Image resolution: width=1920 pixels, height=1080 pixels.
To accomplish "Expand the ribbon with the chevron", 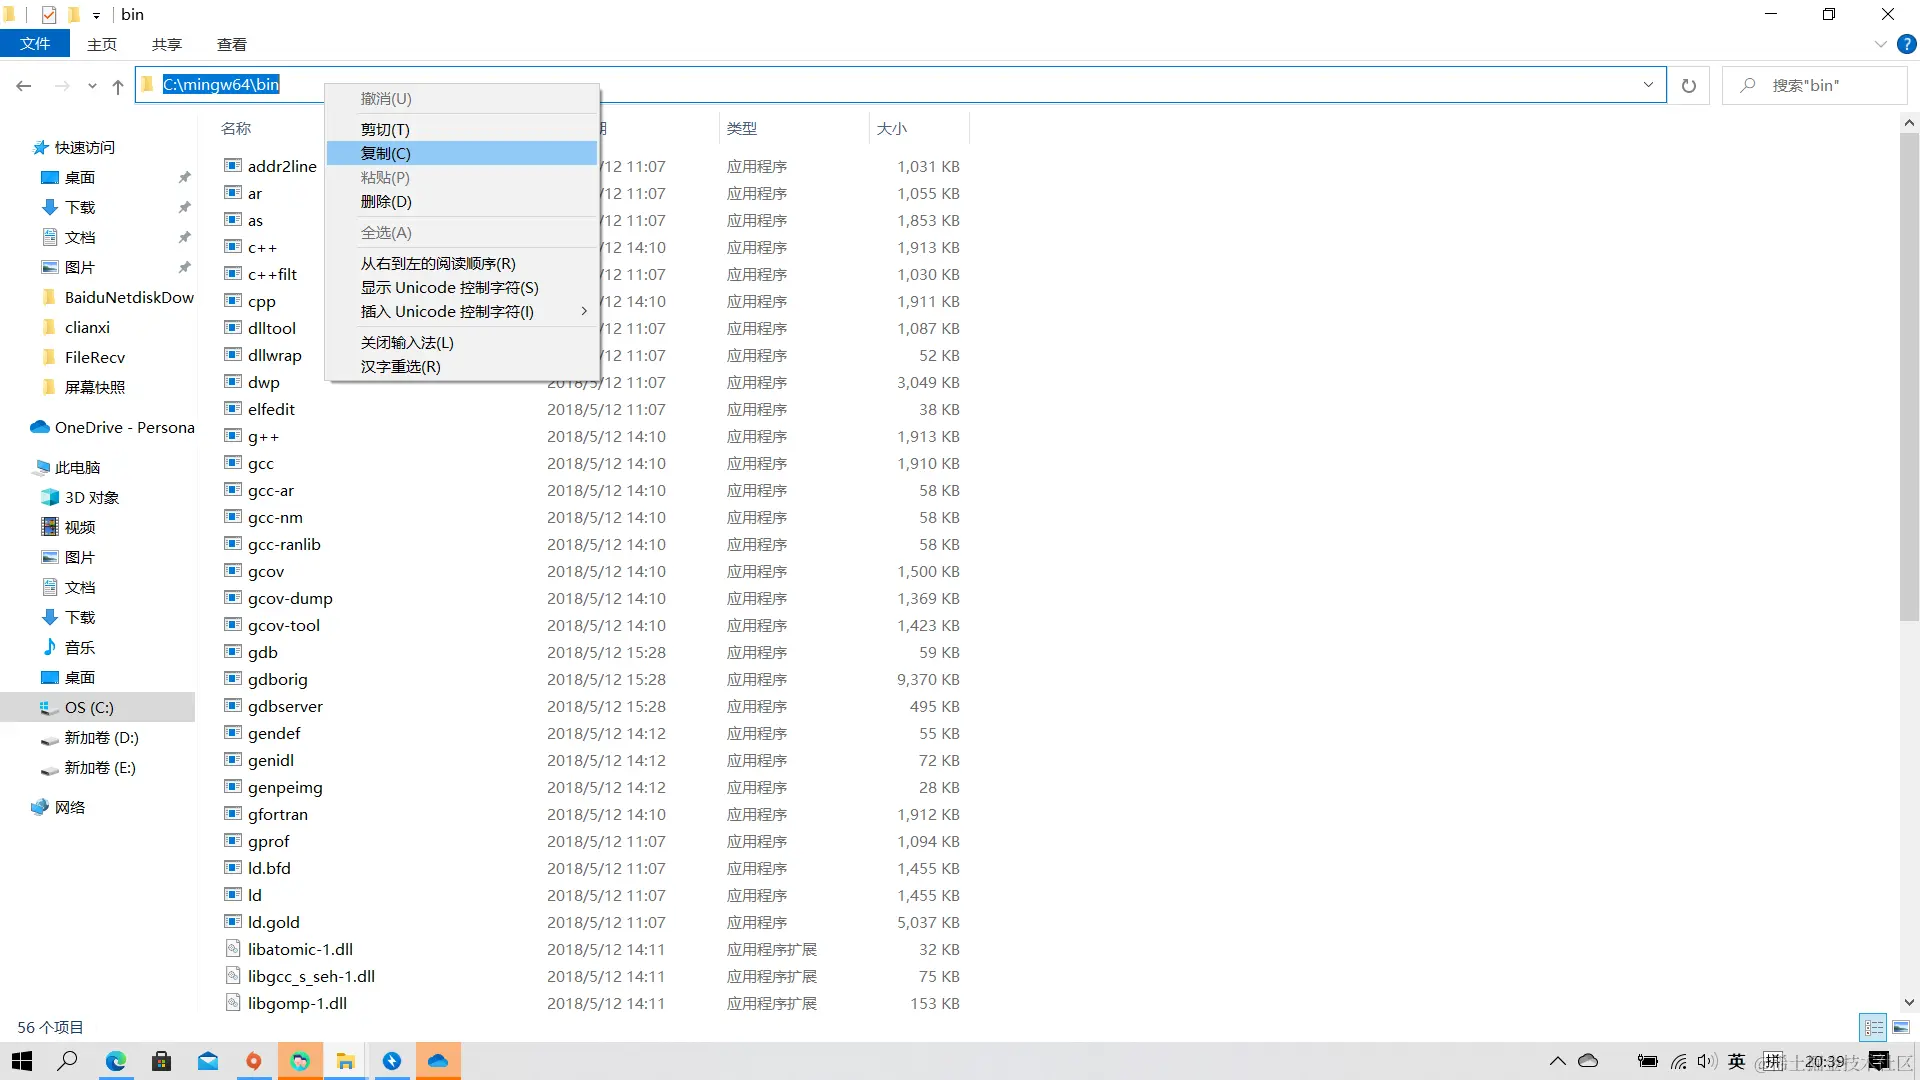I will [x=1880, y=45].
